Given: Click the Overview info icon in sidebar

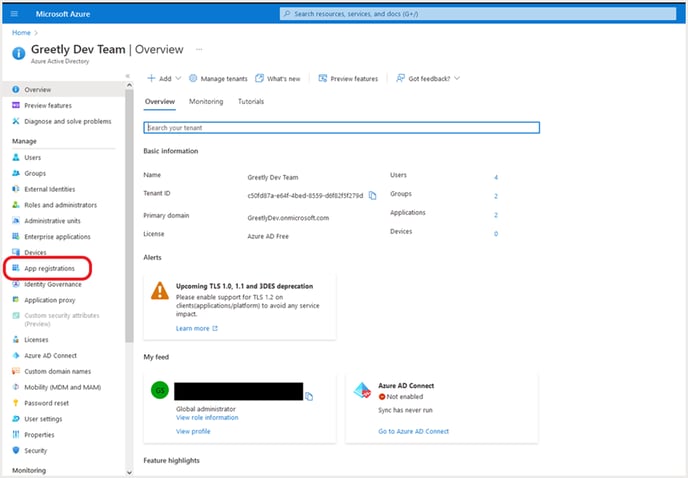Looking at the screenshot, I should pos(16,90).
